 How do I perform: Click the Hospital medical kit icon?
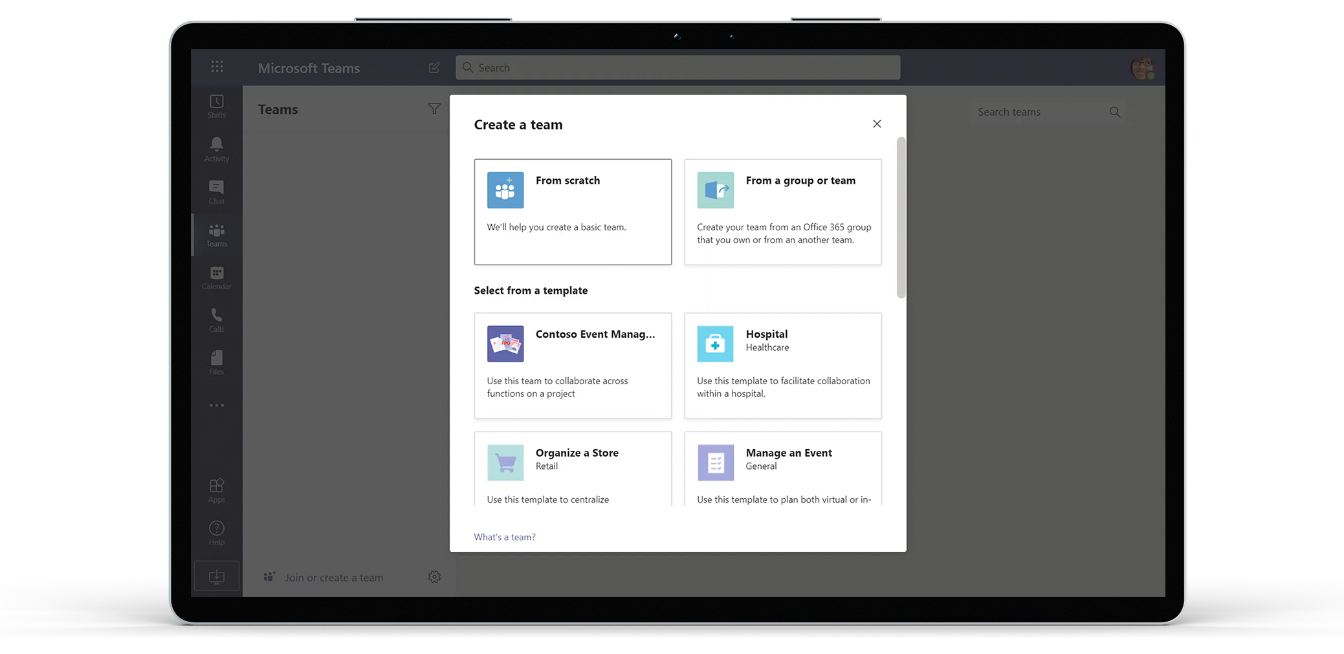pyautogui.click(x=715, y=344)
